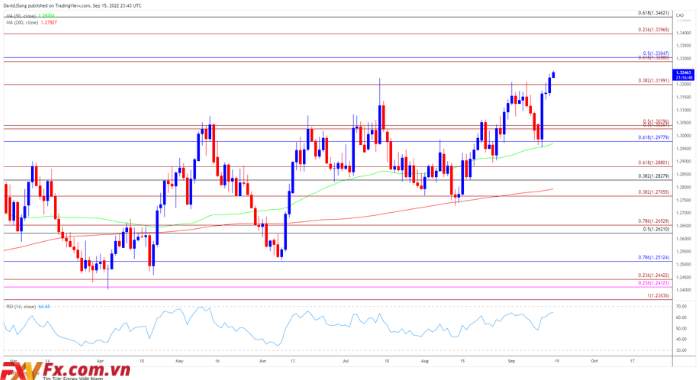Click the 0.5 (1.26210) Fibonacci label
Viewport: 700px width, 380px height.
[656, 229]
